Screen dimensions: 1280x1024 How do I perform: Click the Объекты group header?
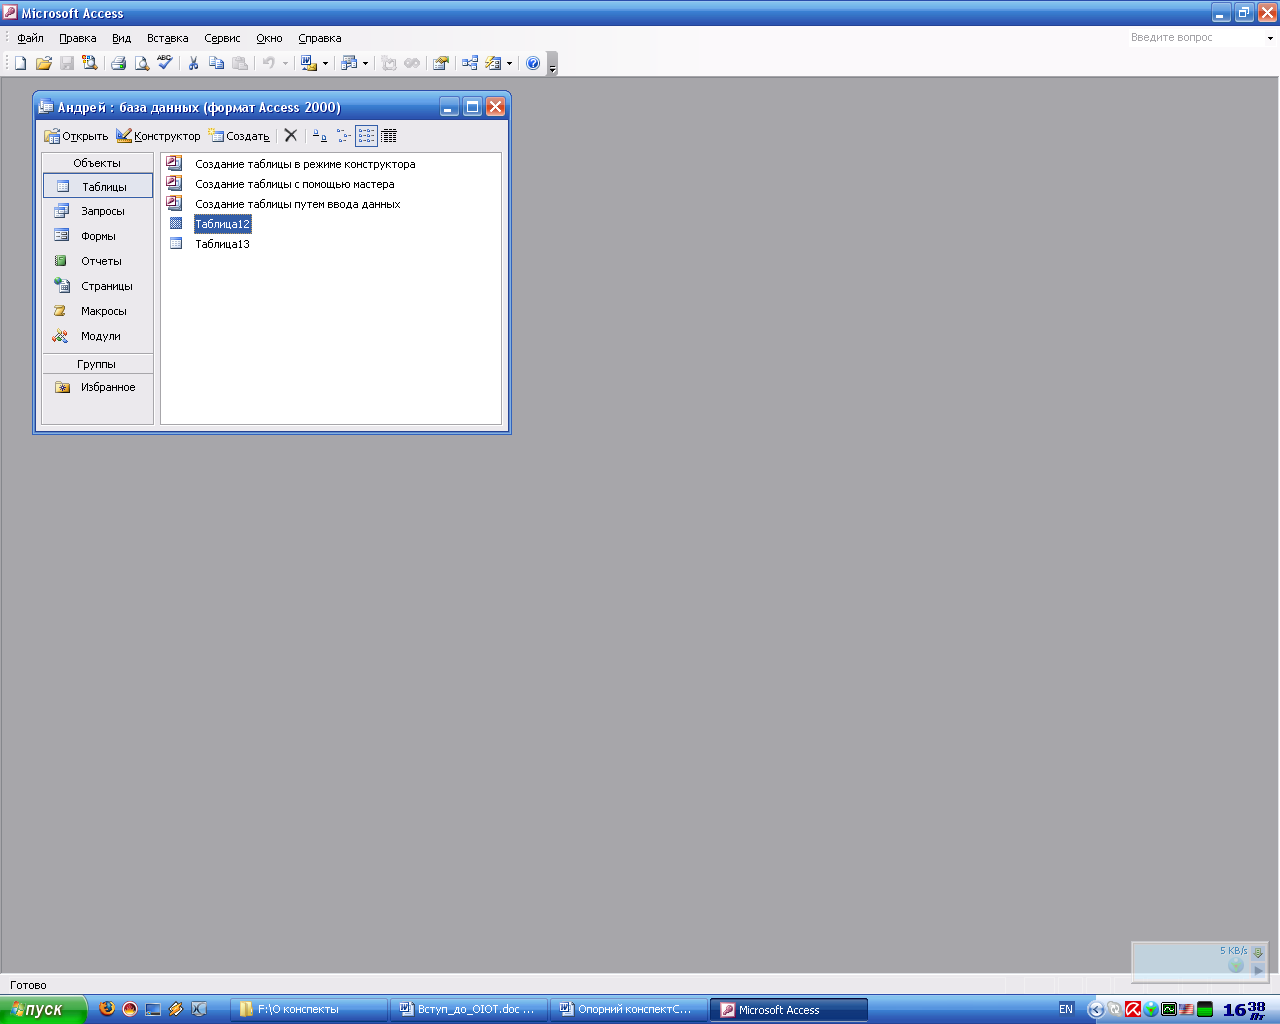(97, 163)
